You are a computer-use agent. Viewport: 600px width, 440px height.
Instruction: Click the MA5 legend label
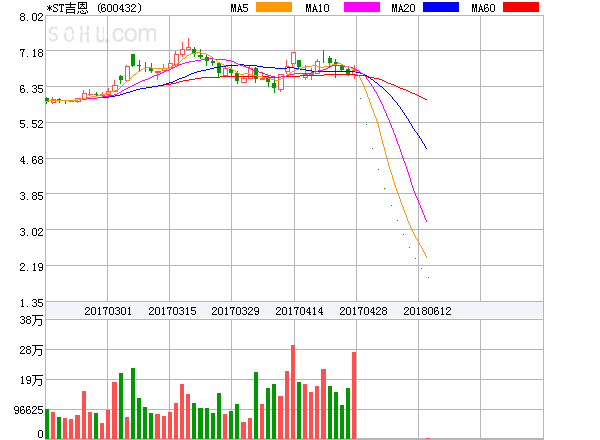pos(240,8)
